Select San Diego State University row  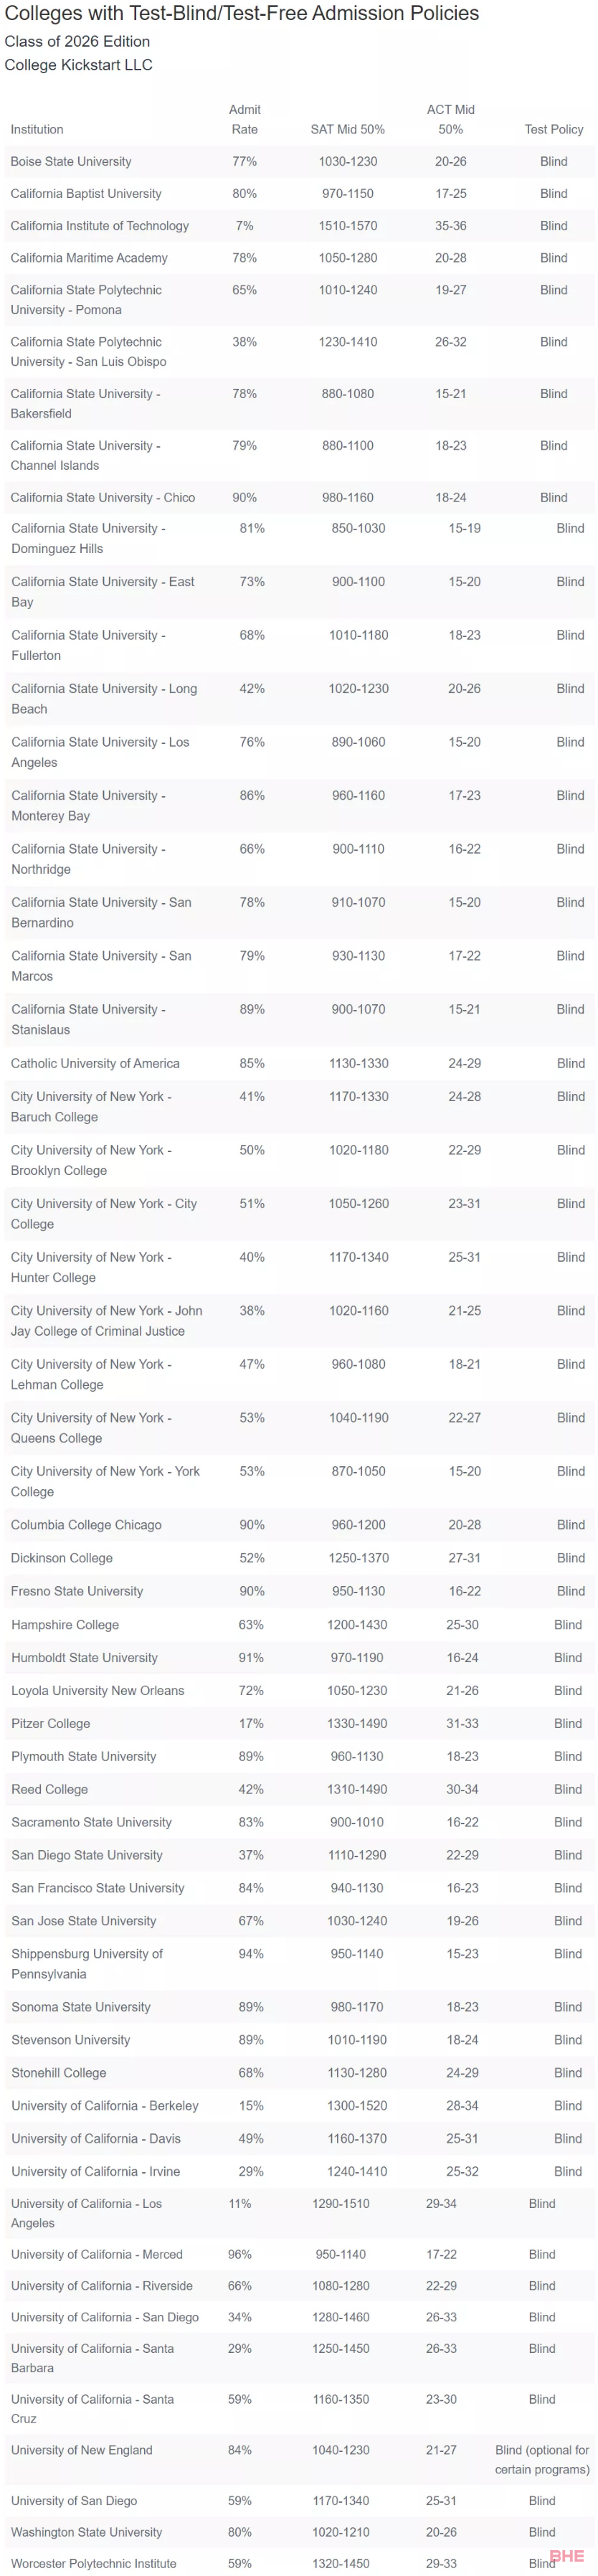click(x=299, y=1855)
